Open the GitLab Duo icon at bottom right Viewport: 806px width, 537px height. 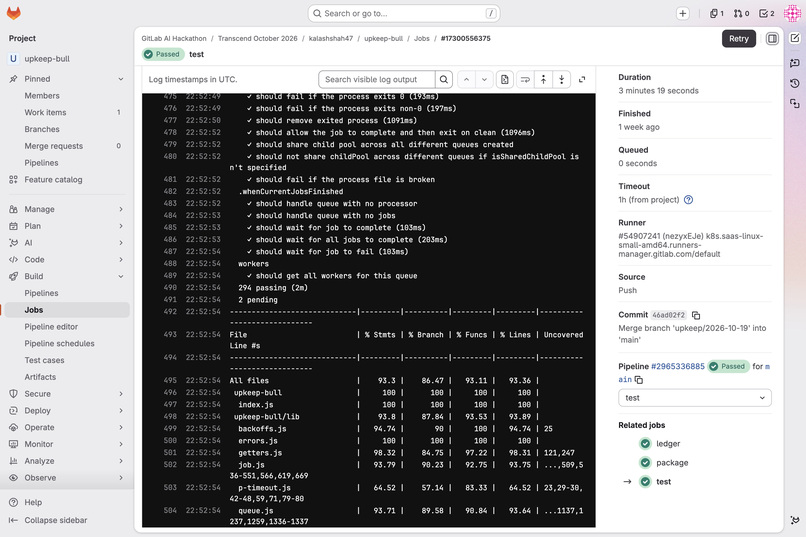point(795,520)
